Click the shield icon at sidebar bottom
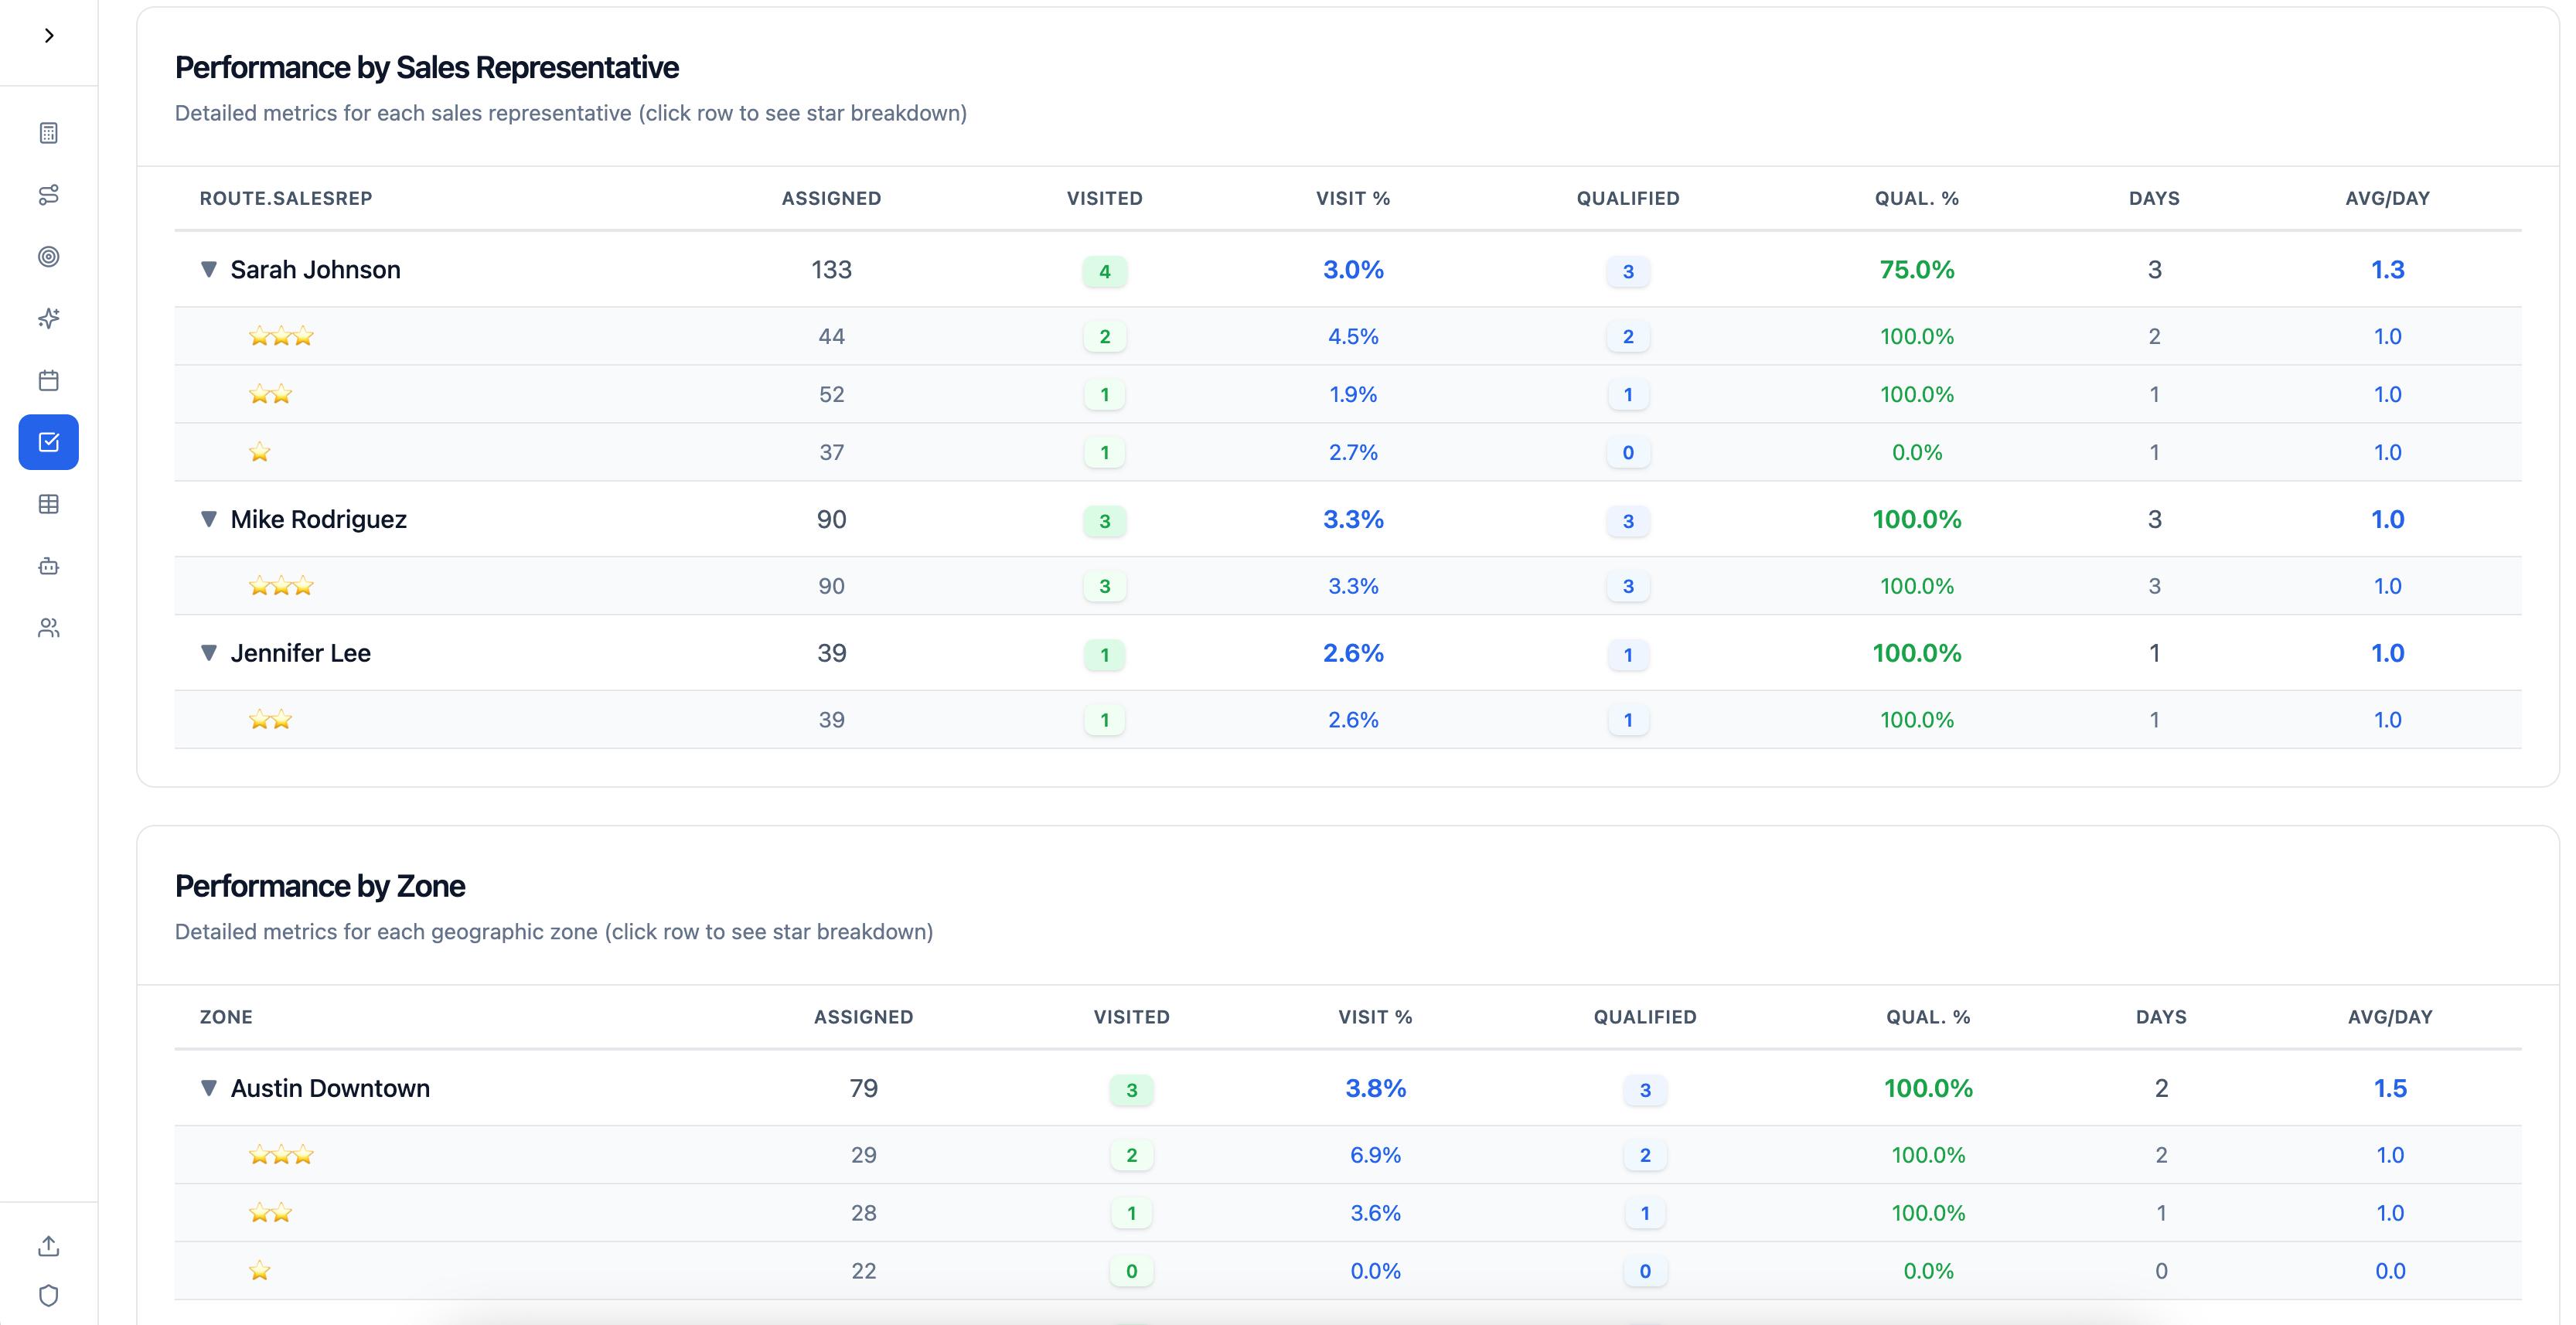Image resolution: width=2576 pixels, height=1325 pixels. point(48,1296)
